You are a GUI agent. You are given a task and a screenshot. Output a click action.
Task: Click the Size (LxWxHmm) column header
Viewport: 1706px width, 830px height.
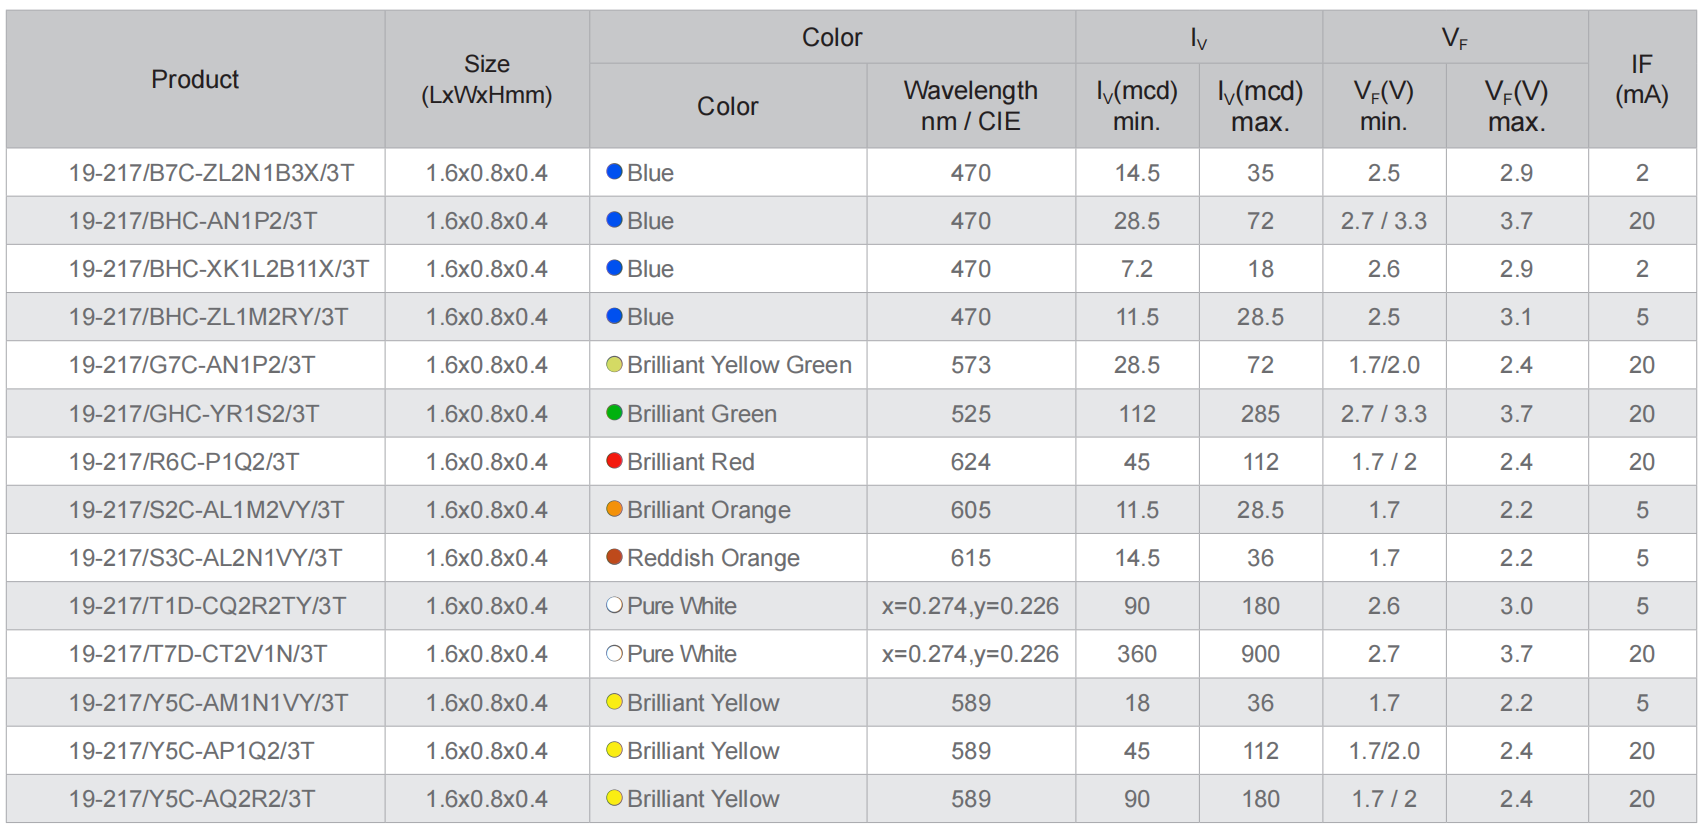point(487,80)
